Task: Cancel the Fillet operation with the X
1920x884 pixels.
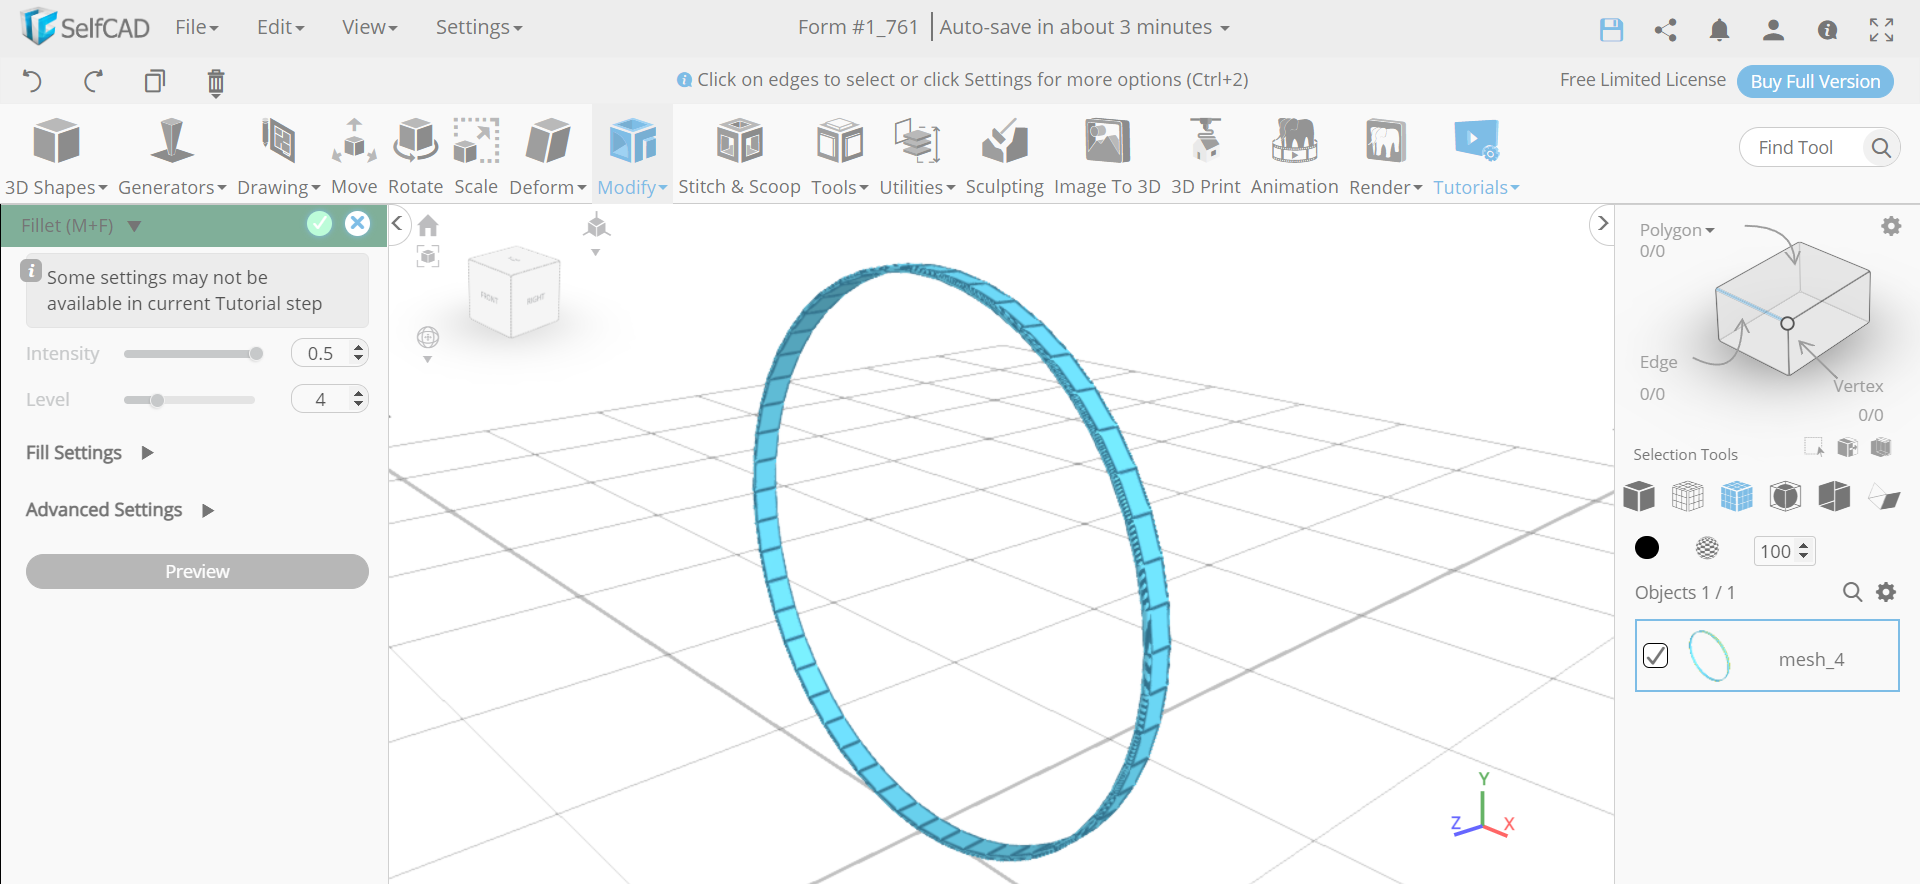Action: (357, 224)
